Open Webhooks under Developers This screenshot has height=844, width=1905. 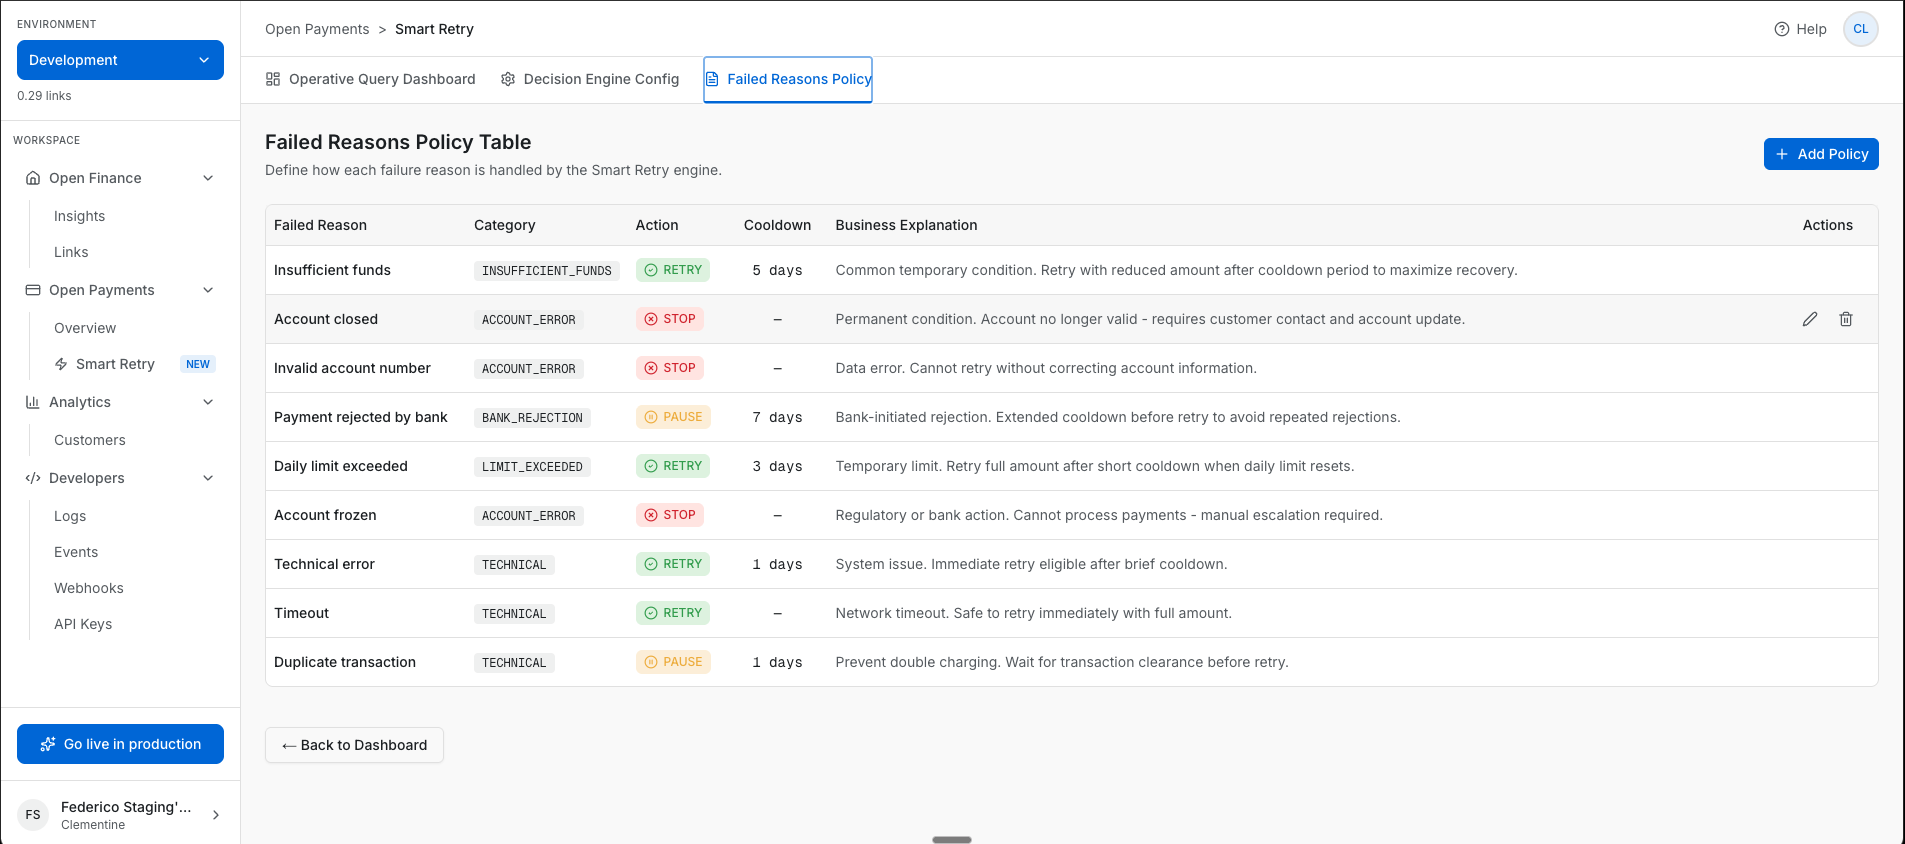click(x=89, y=588)
